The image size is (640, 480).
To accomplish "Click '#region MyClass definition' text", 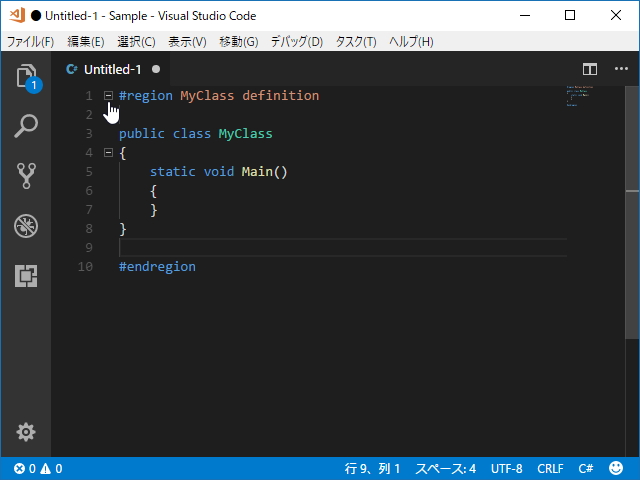I will point(219,96).
